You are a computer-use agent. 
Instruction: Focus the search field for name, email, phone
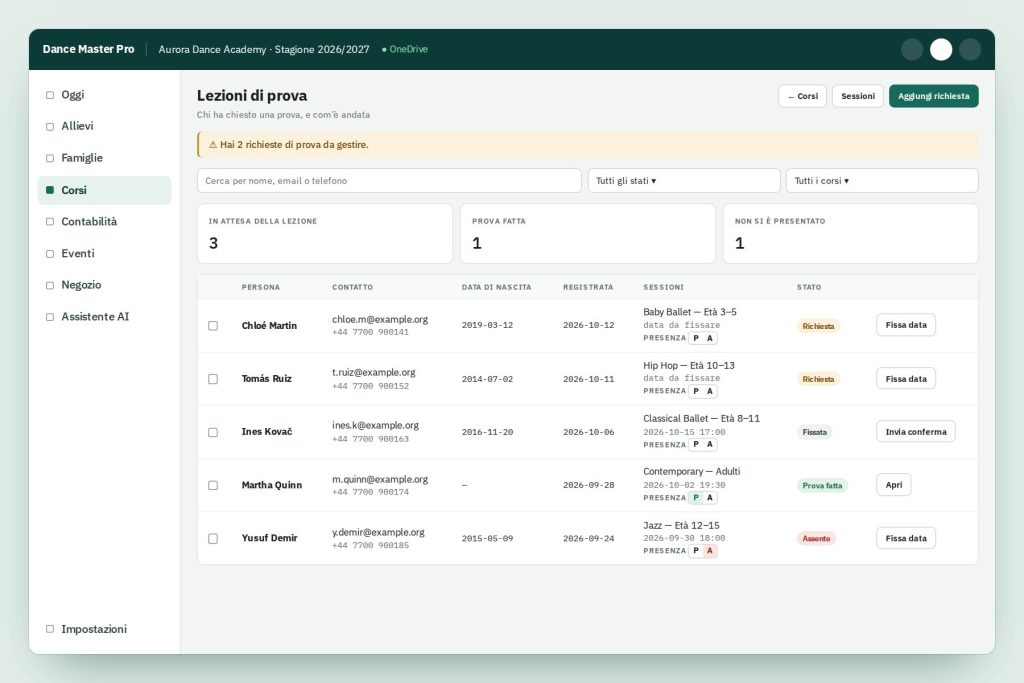click(389, 181)
